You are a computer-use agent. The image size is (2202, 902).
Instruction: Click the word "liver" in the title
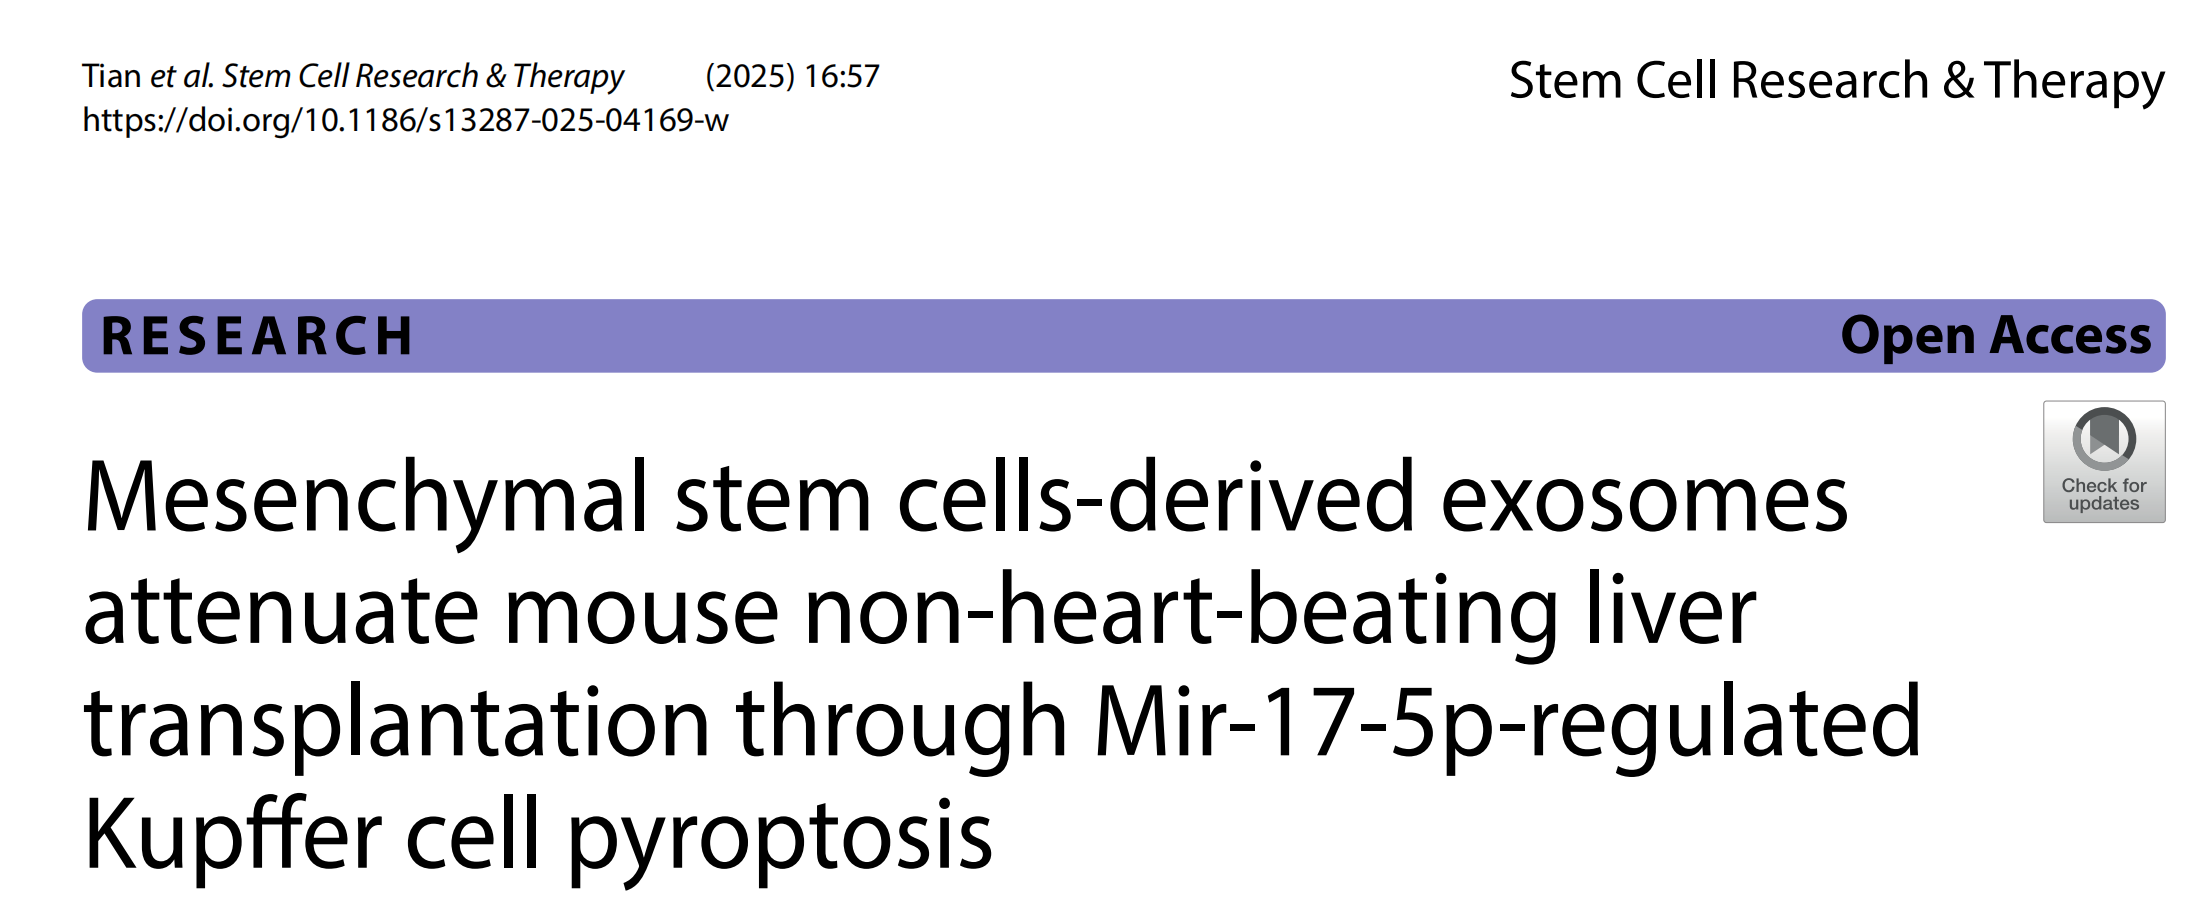(1670, 610)
